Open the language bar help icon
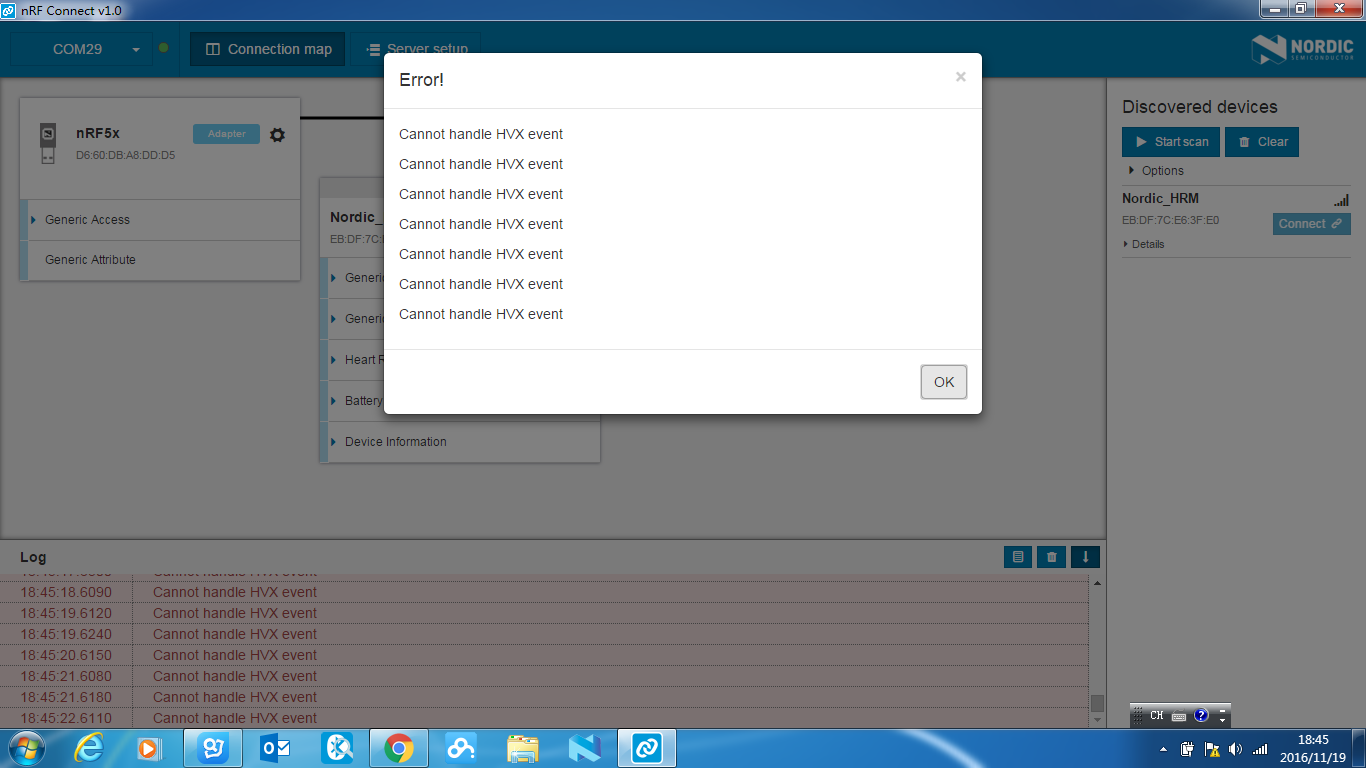 tap(1201, 716)
